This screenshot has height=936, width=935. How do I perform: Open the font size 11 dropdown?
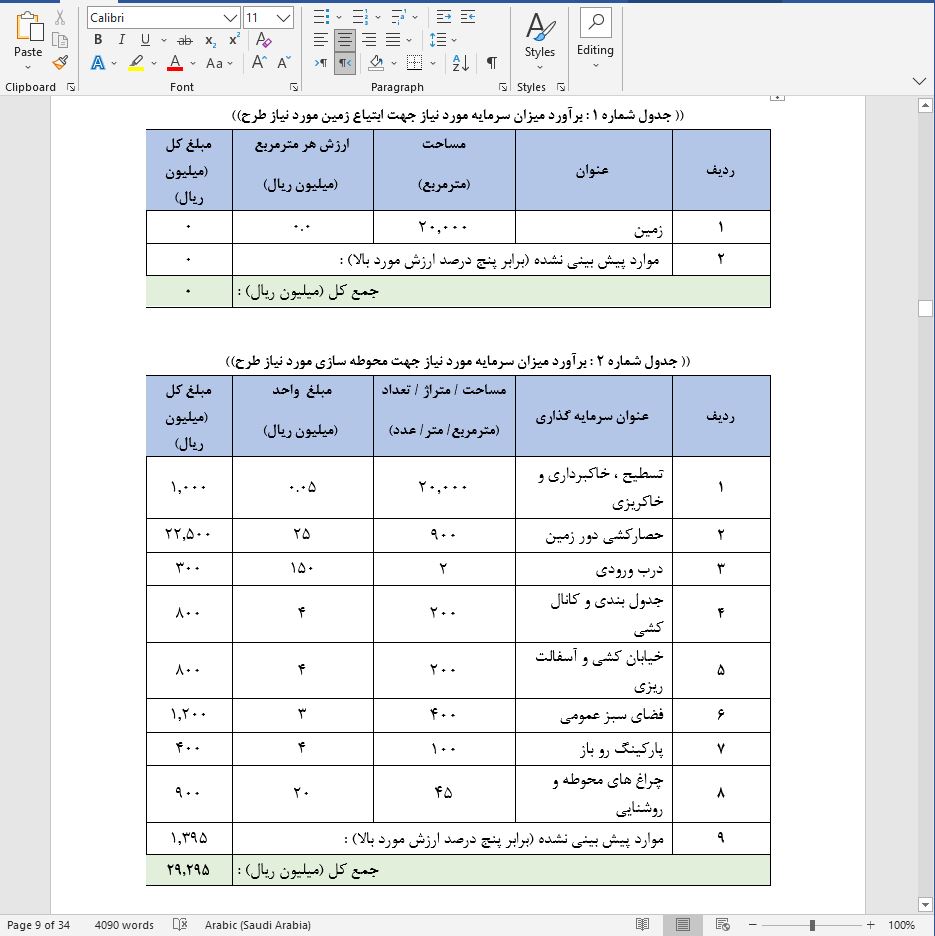(284, 18)
